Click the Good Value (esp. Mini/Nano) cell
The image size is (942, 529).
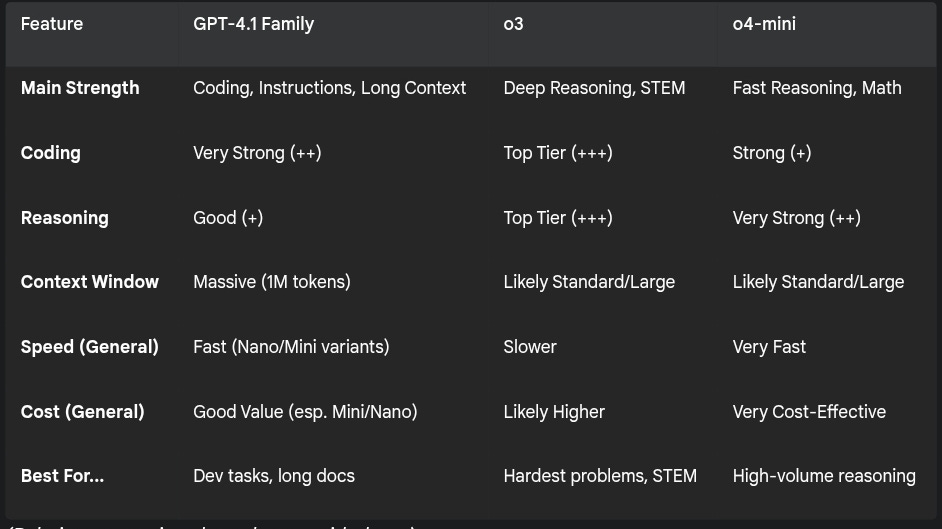point(305,411)
